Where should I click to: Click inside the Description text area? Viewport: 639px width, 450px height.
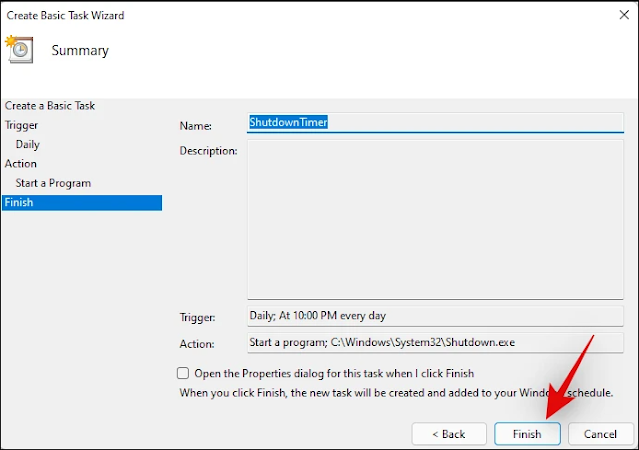(x=435, y=220)
